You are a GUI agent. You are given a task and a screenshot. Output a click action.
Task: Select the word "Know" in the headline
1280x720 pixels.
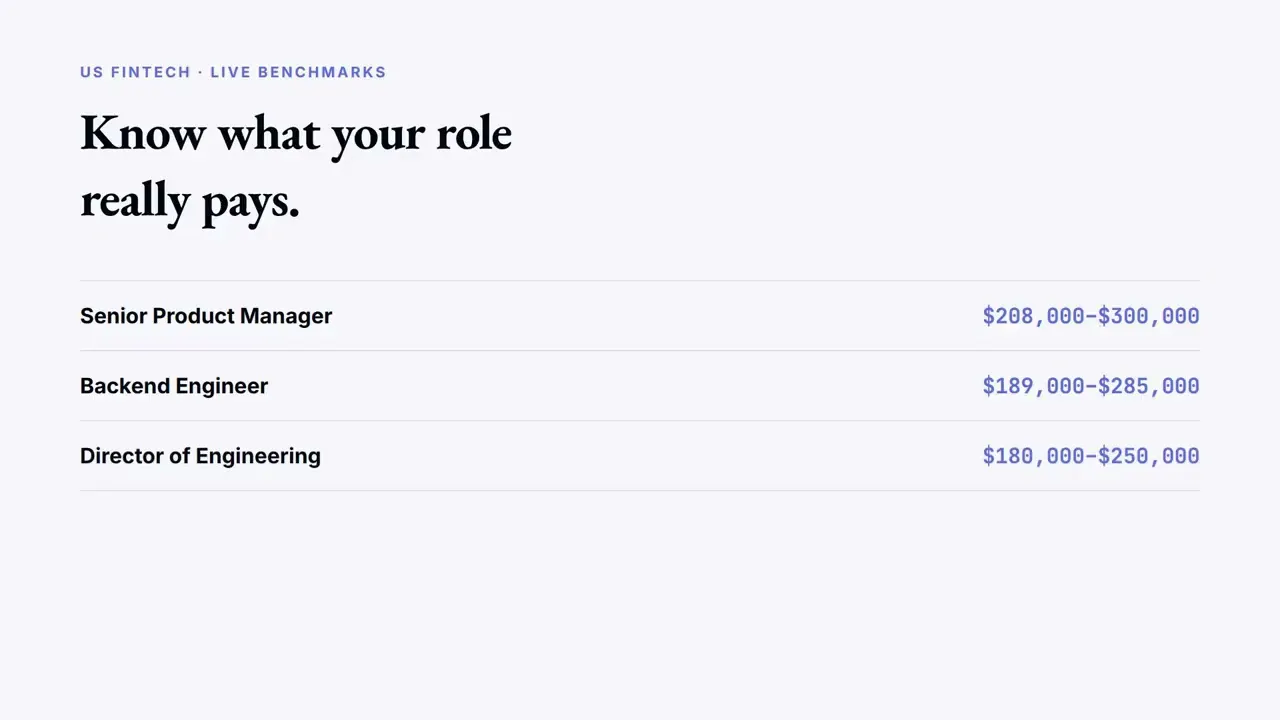(x=143, y=133)
